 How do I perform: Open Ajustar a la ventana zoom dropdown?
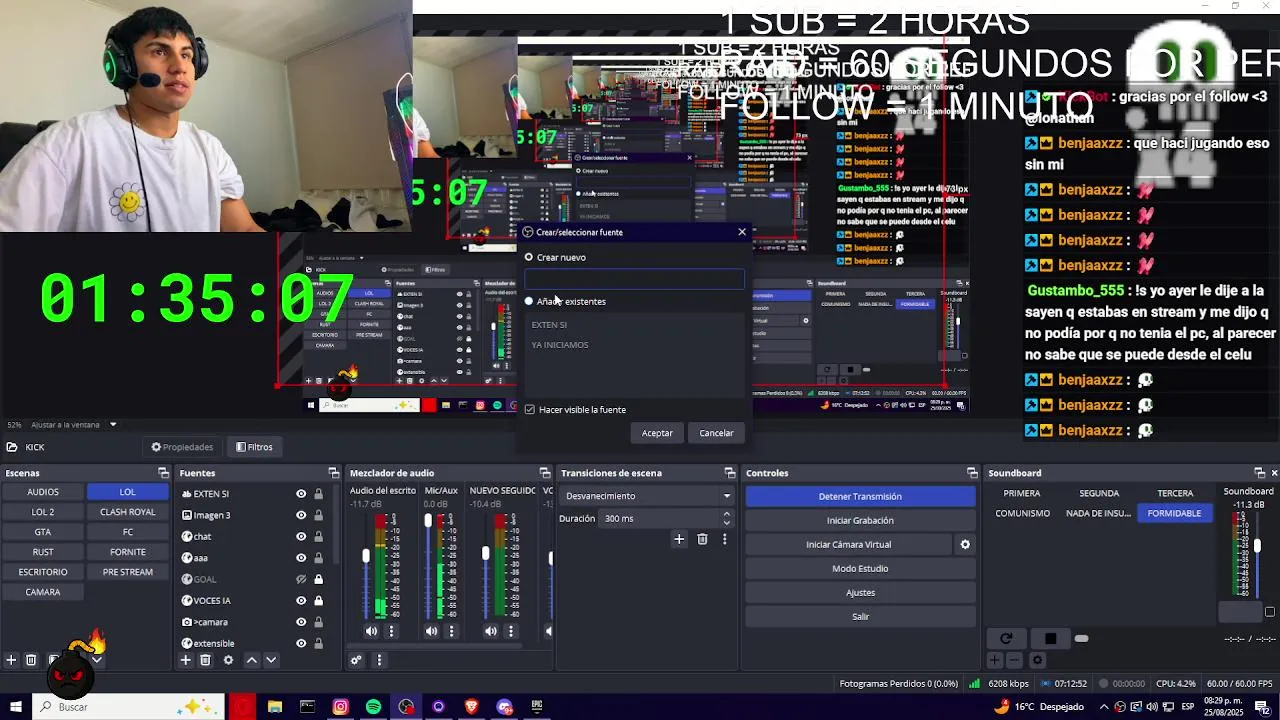(113, 425)
